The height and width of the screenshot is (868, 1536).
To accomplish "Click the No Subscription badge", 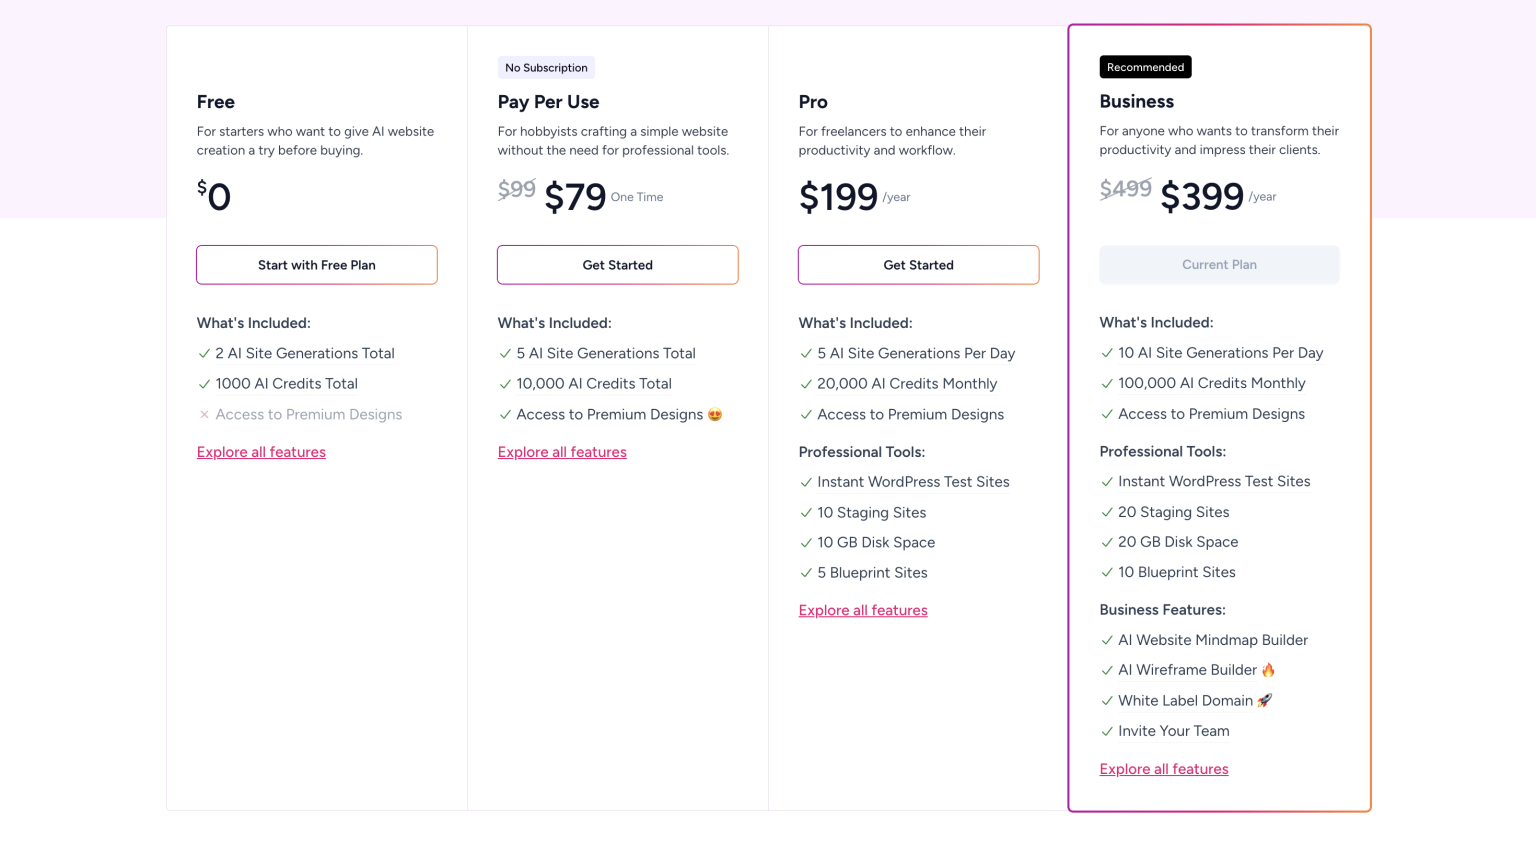I will point(546,67).
